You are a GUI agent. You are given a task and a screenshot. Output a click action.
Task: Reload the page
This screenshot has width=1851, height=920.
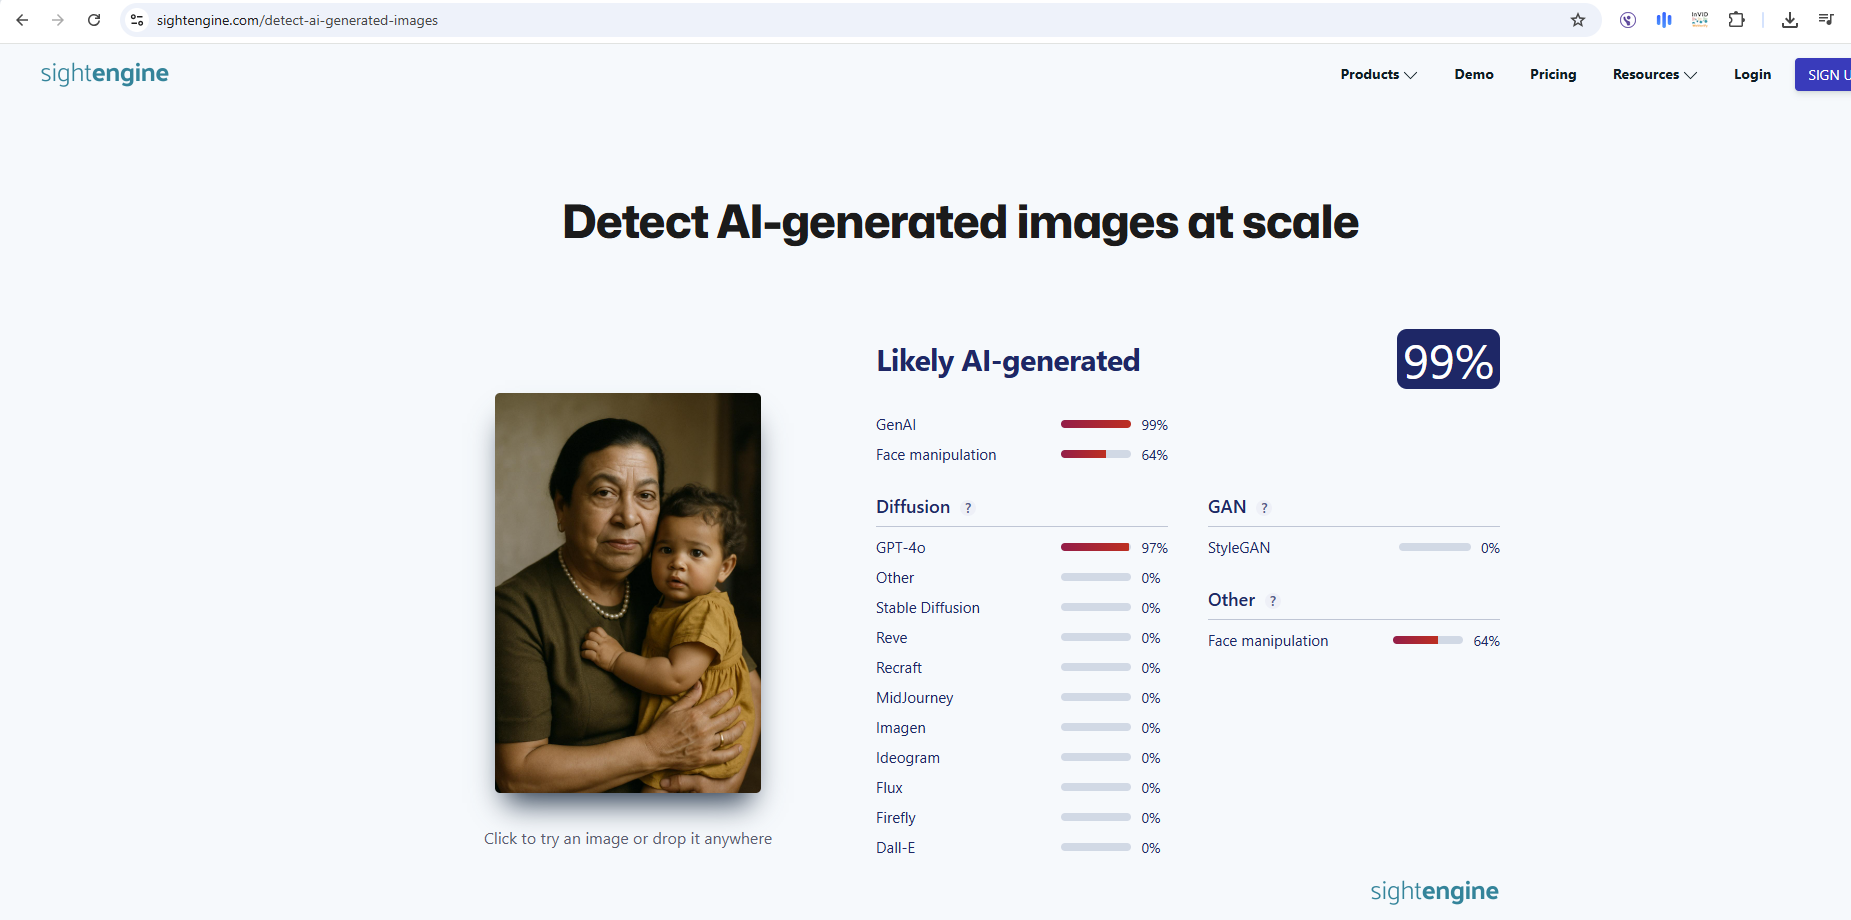pos(94,20)
